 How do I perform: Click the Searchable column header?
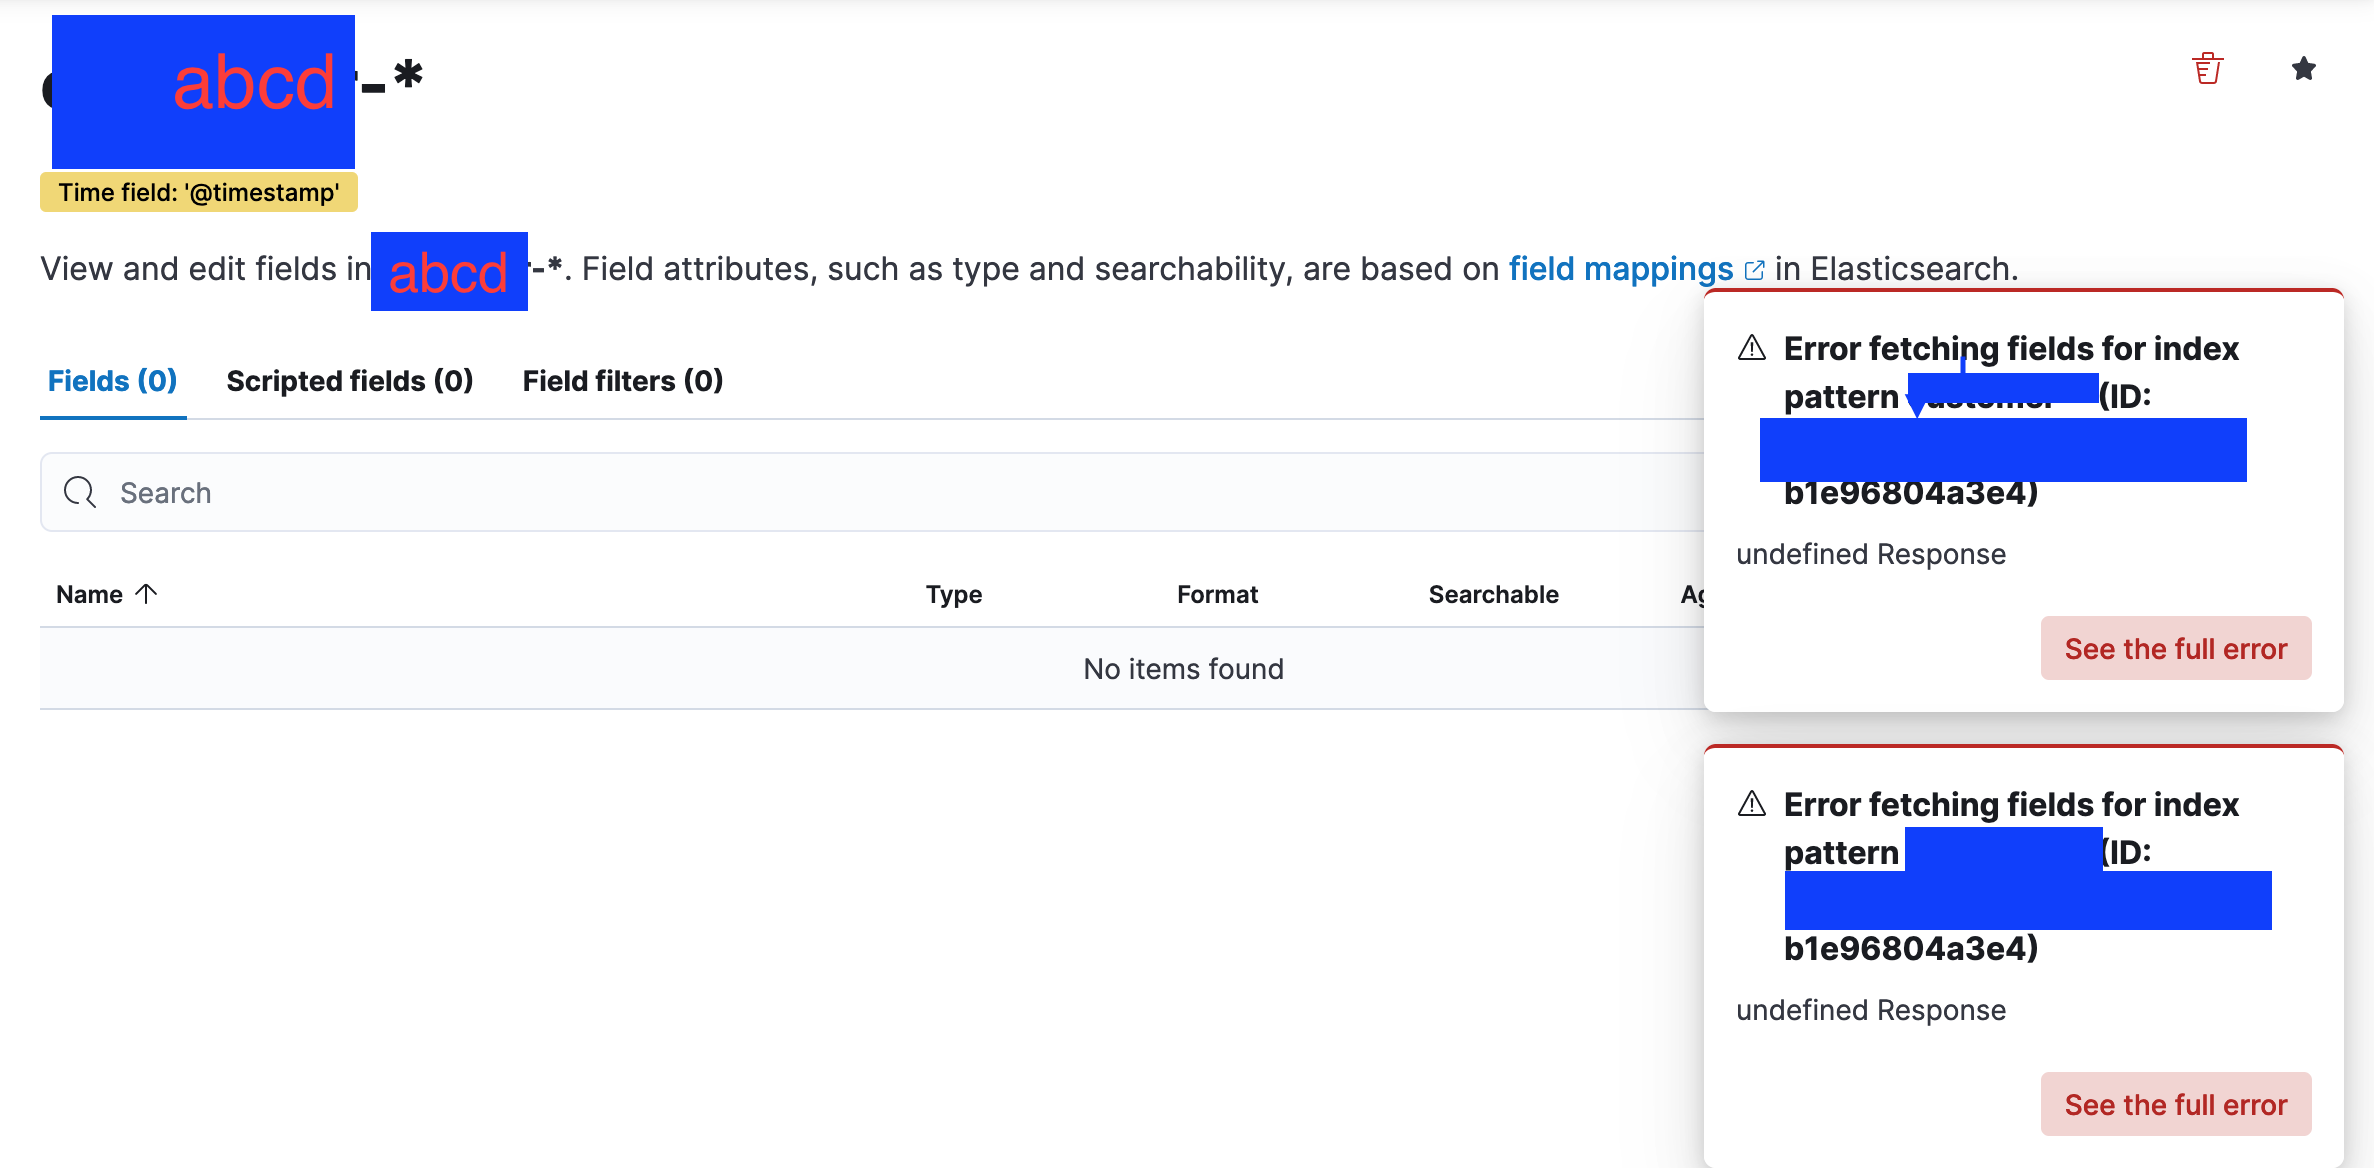(1493, 594)
